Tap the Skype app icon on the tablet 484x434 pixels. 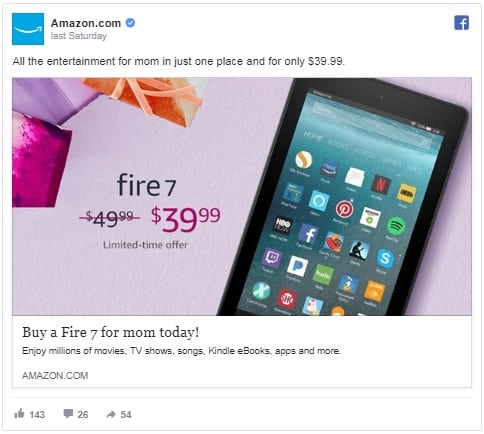[385, 258]
